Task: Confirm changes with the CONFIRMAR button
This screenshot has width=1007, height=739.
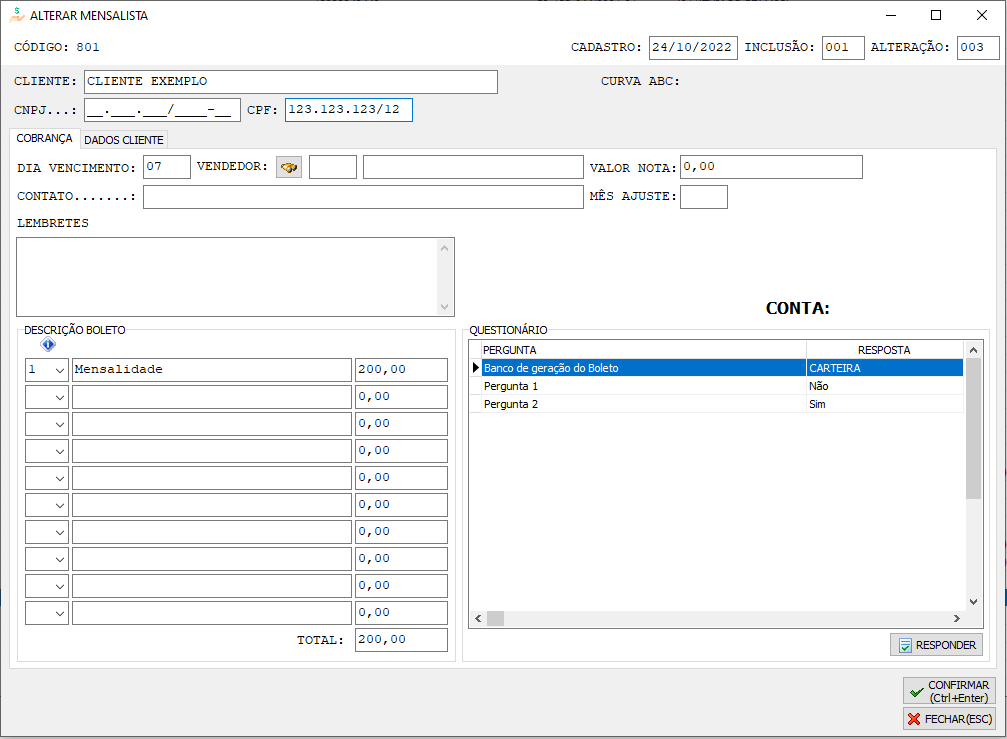Action: click(949, 691)
